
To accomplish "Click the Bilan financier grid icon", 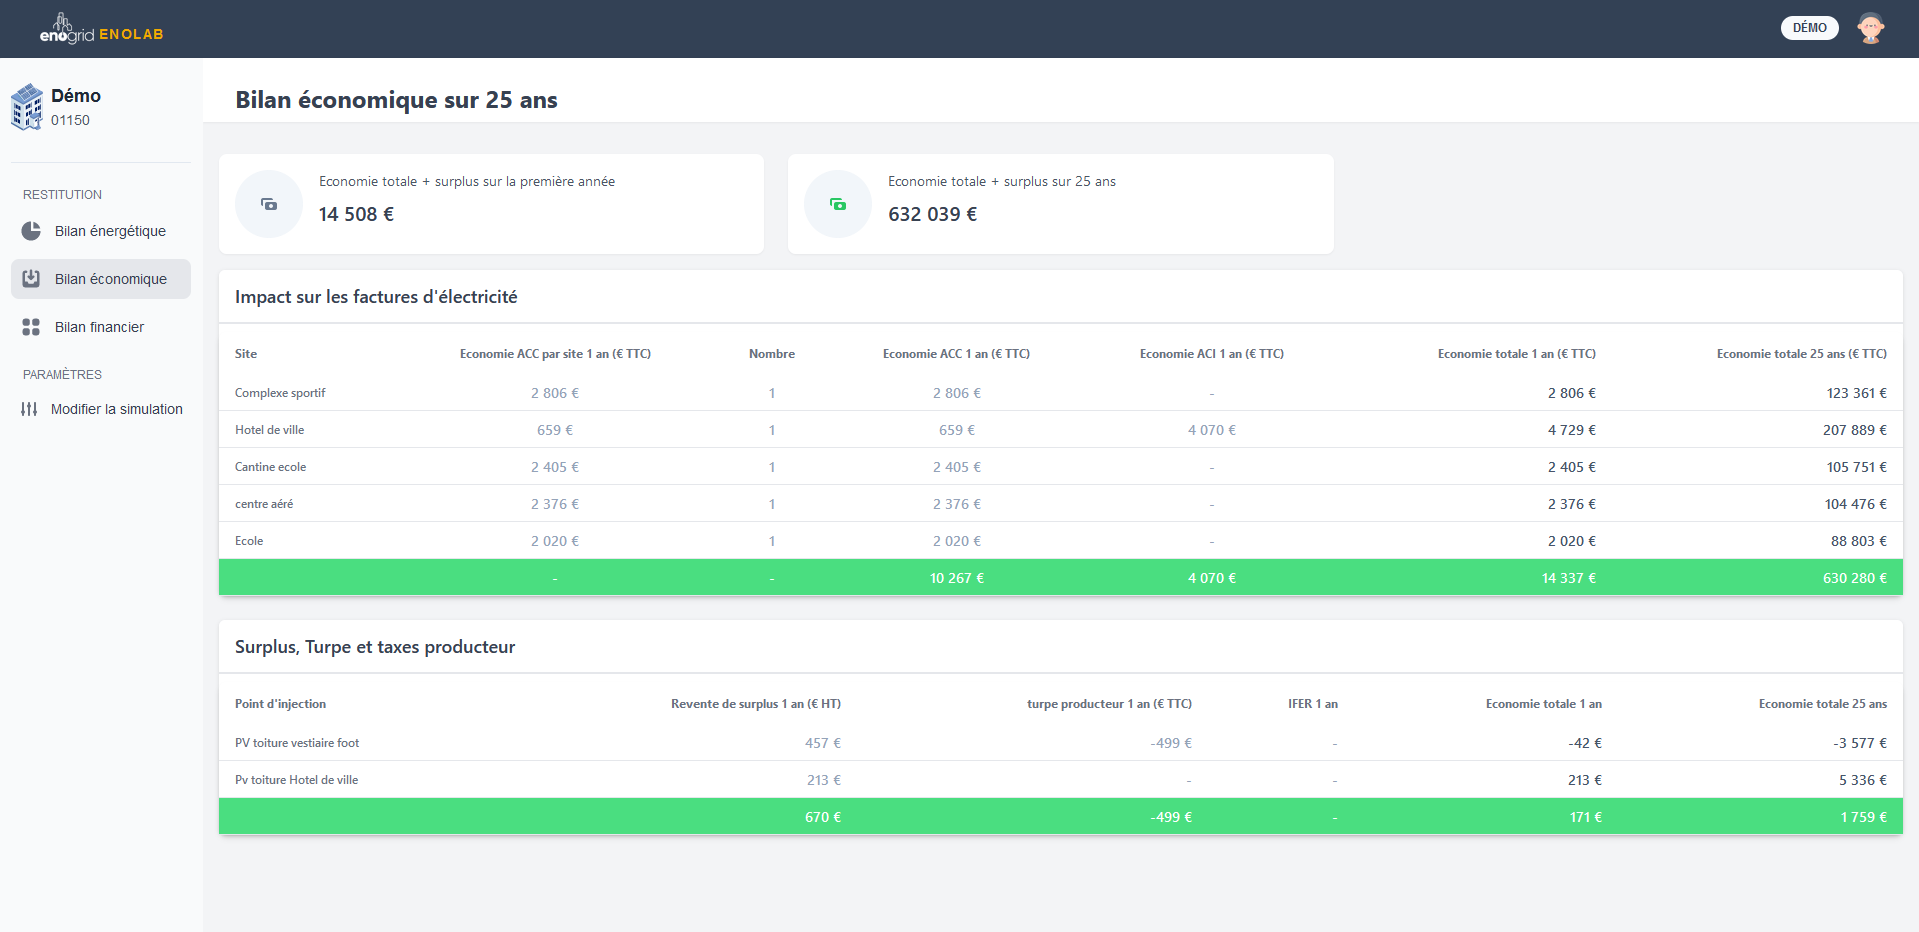I will (x=31, y=327).
